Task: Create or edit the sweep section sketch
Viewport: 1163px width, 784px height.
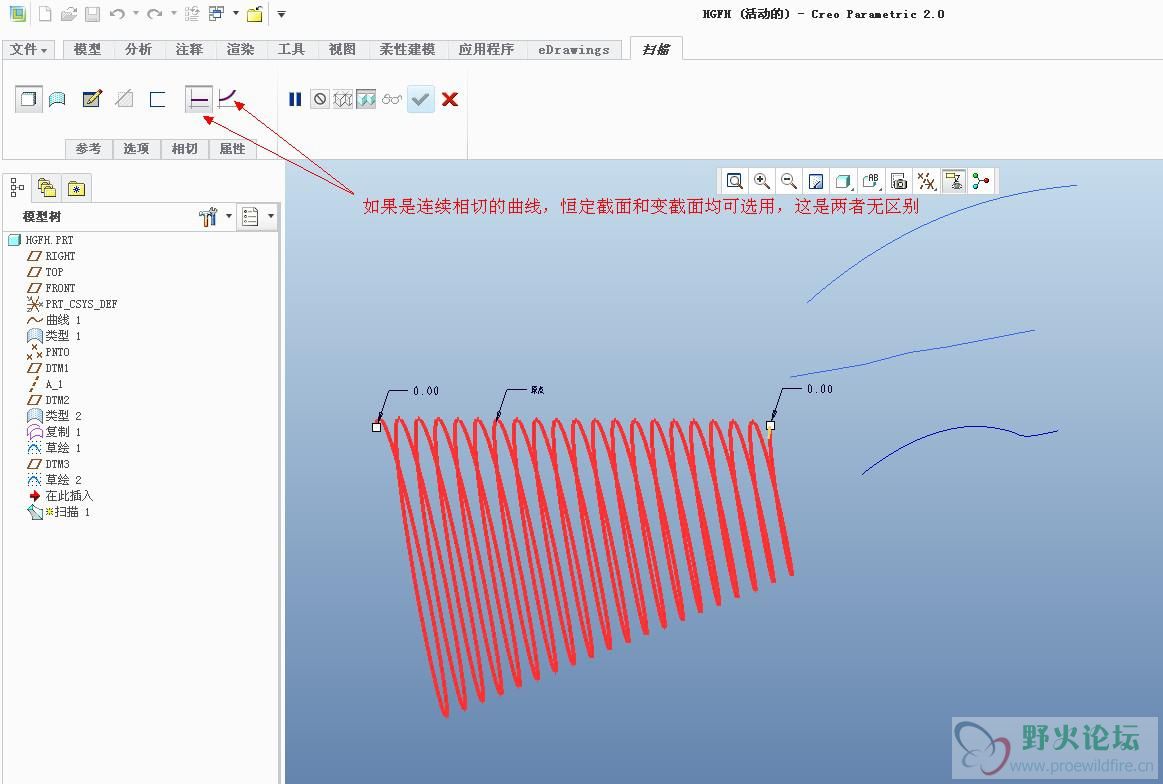Action: [x=92, y=99]
